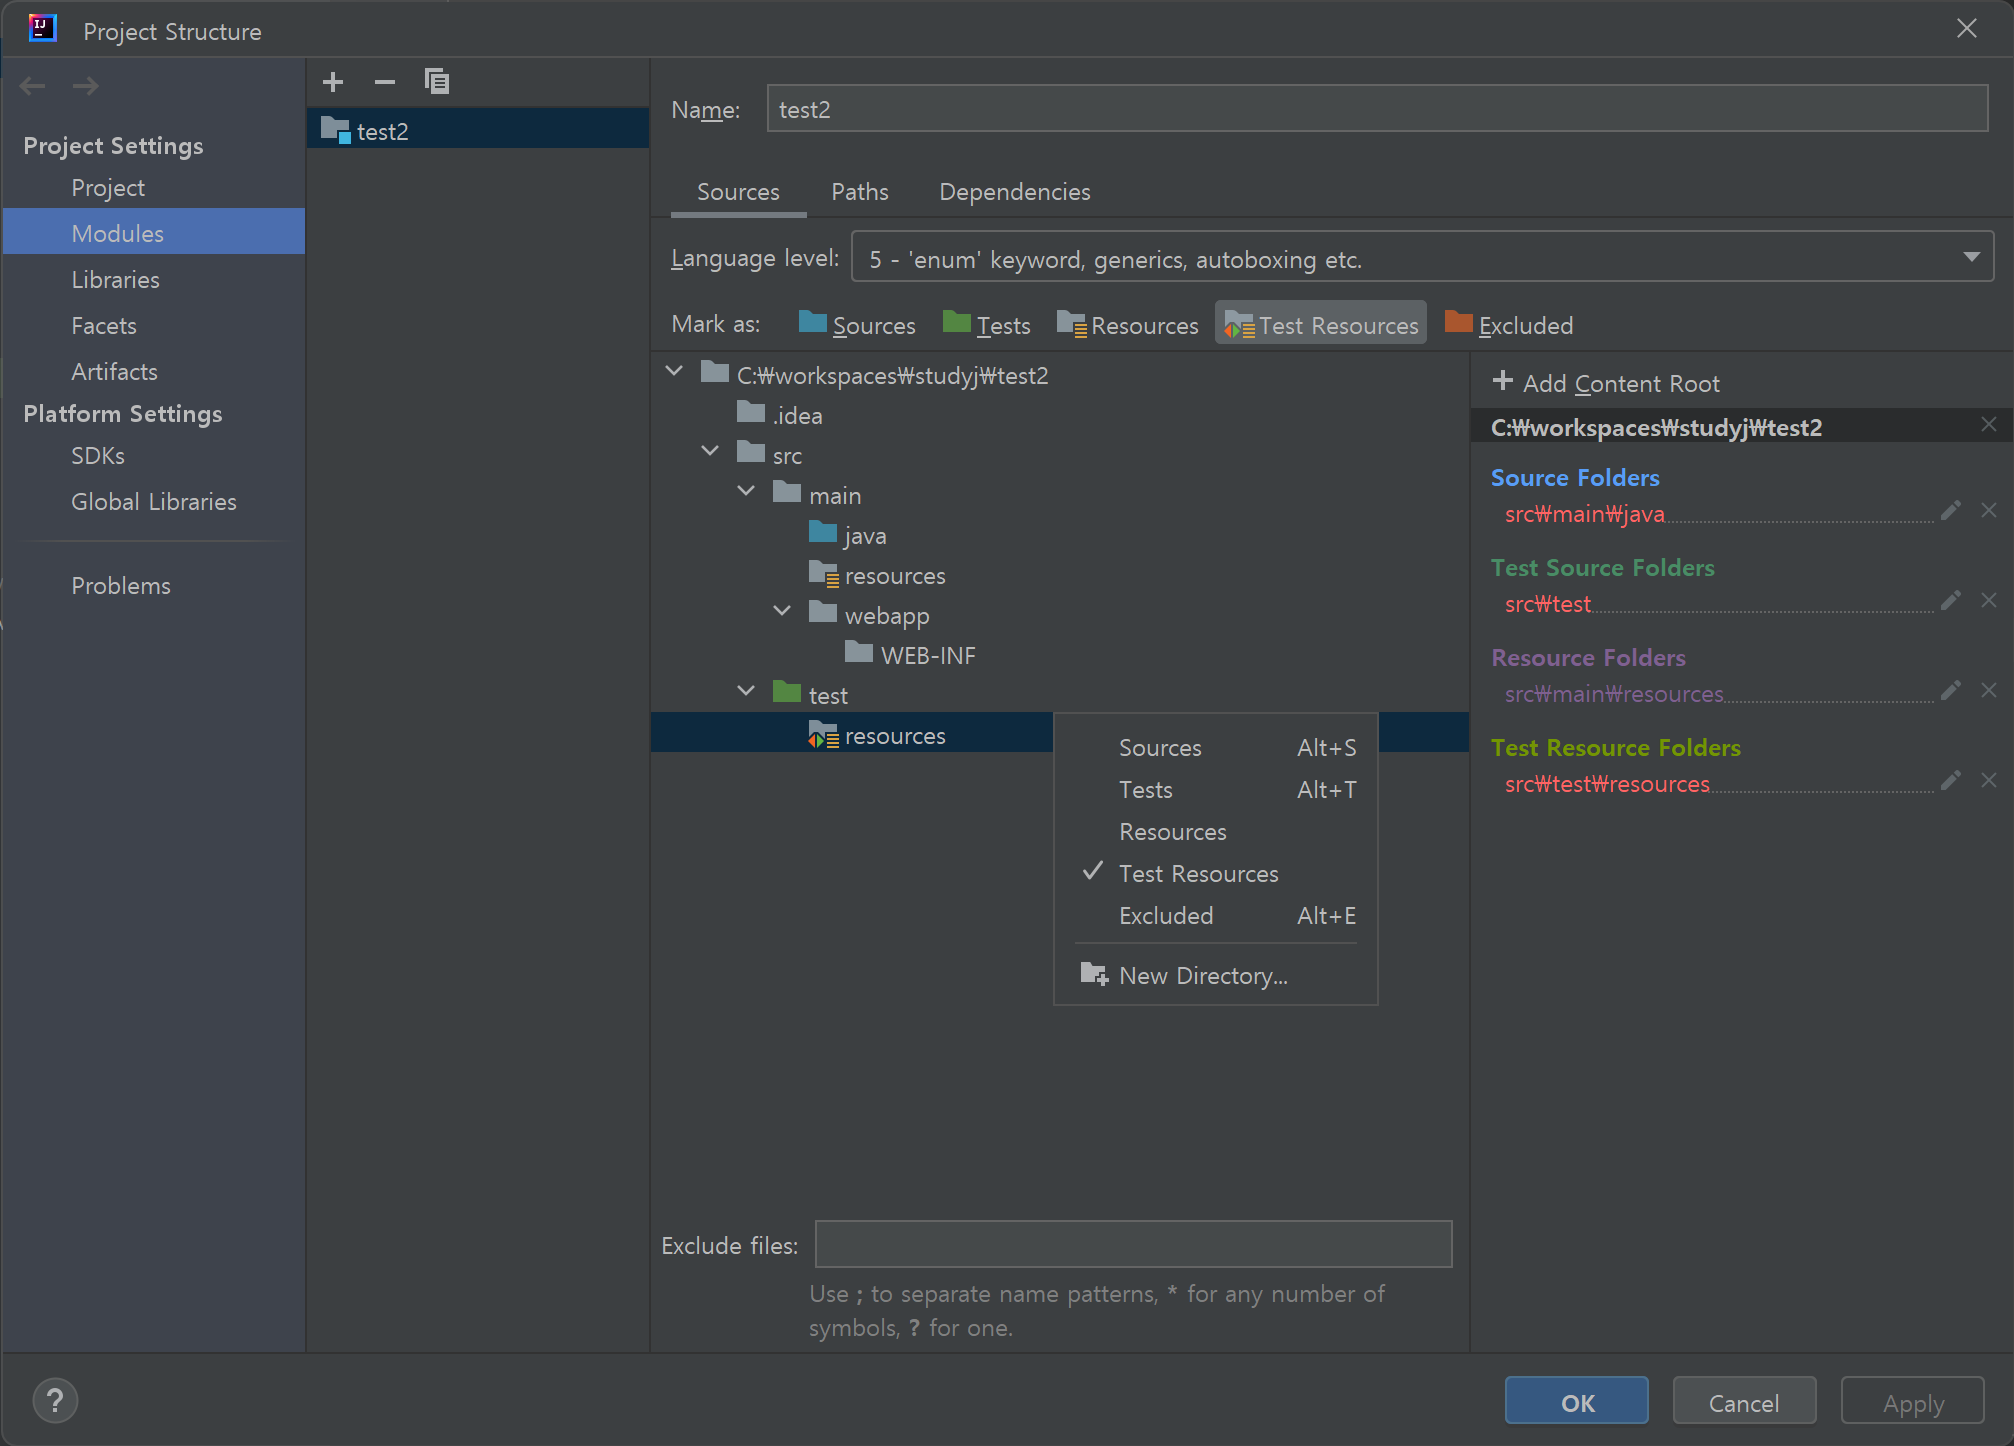Viewport: 2014px width, 1446px height.
Task: Remove src\test from test source folders
Action: [x=1989, y=600]
